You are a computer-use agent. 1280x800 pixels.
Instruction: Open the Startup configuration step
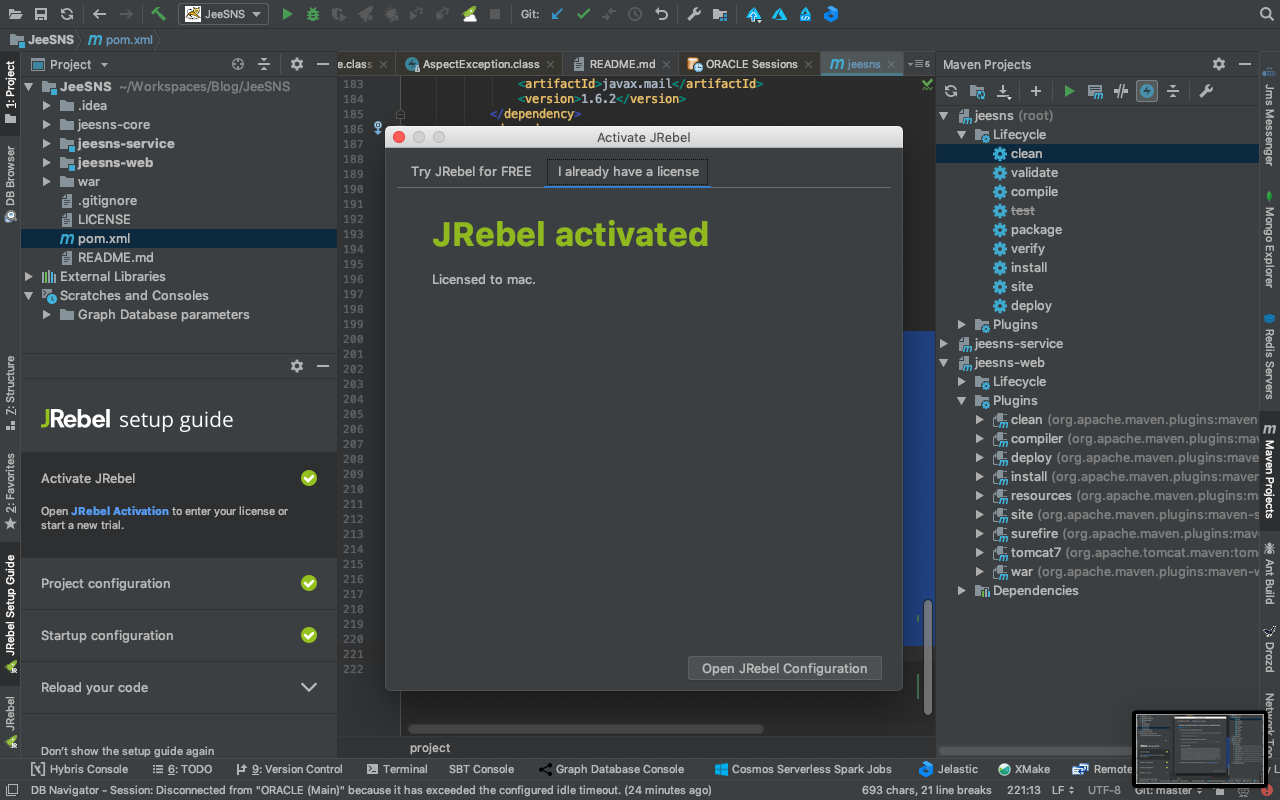179,635
